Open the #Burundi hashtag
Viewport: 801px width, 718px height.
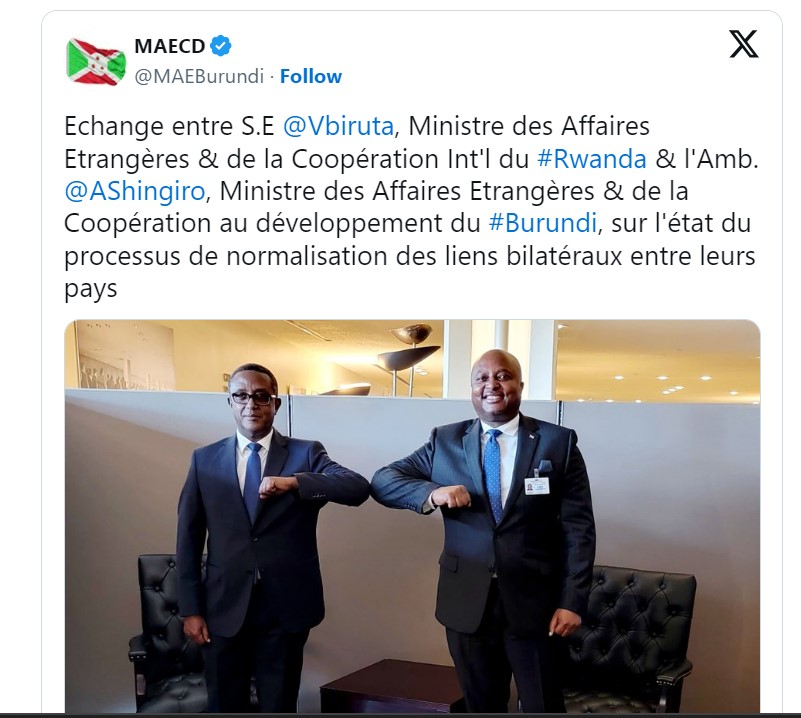point(543,223)
